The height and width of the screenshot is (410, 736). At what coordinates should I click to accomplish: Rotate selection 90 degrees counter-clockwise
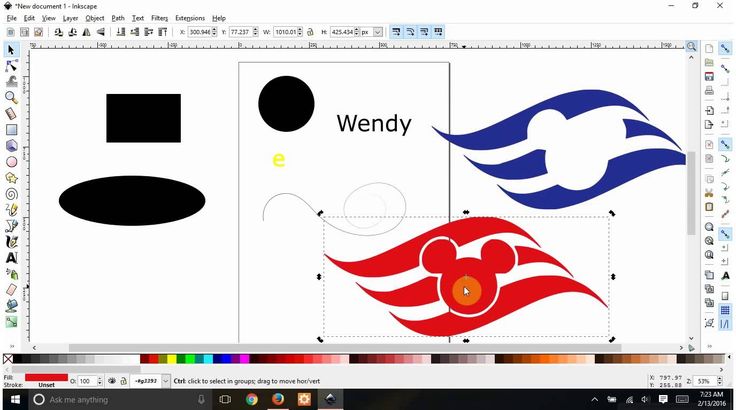[x=59, y=32]
